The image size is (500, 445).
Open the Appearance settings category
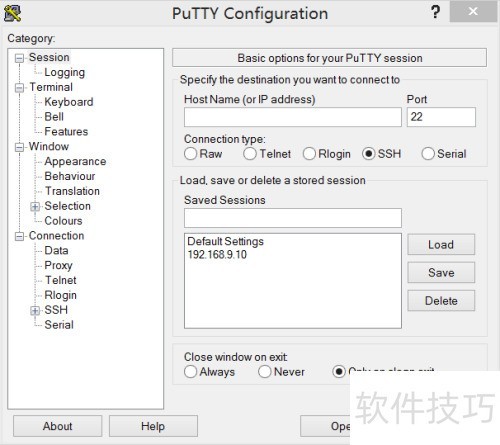pos(75,161)
